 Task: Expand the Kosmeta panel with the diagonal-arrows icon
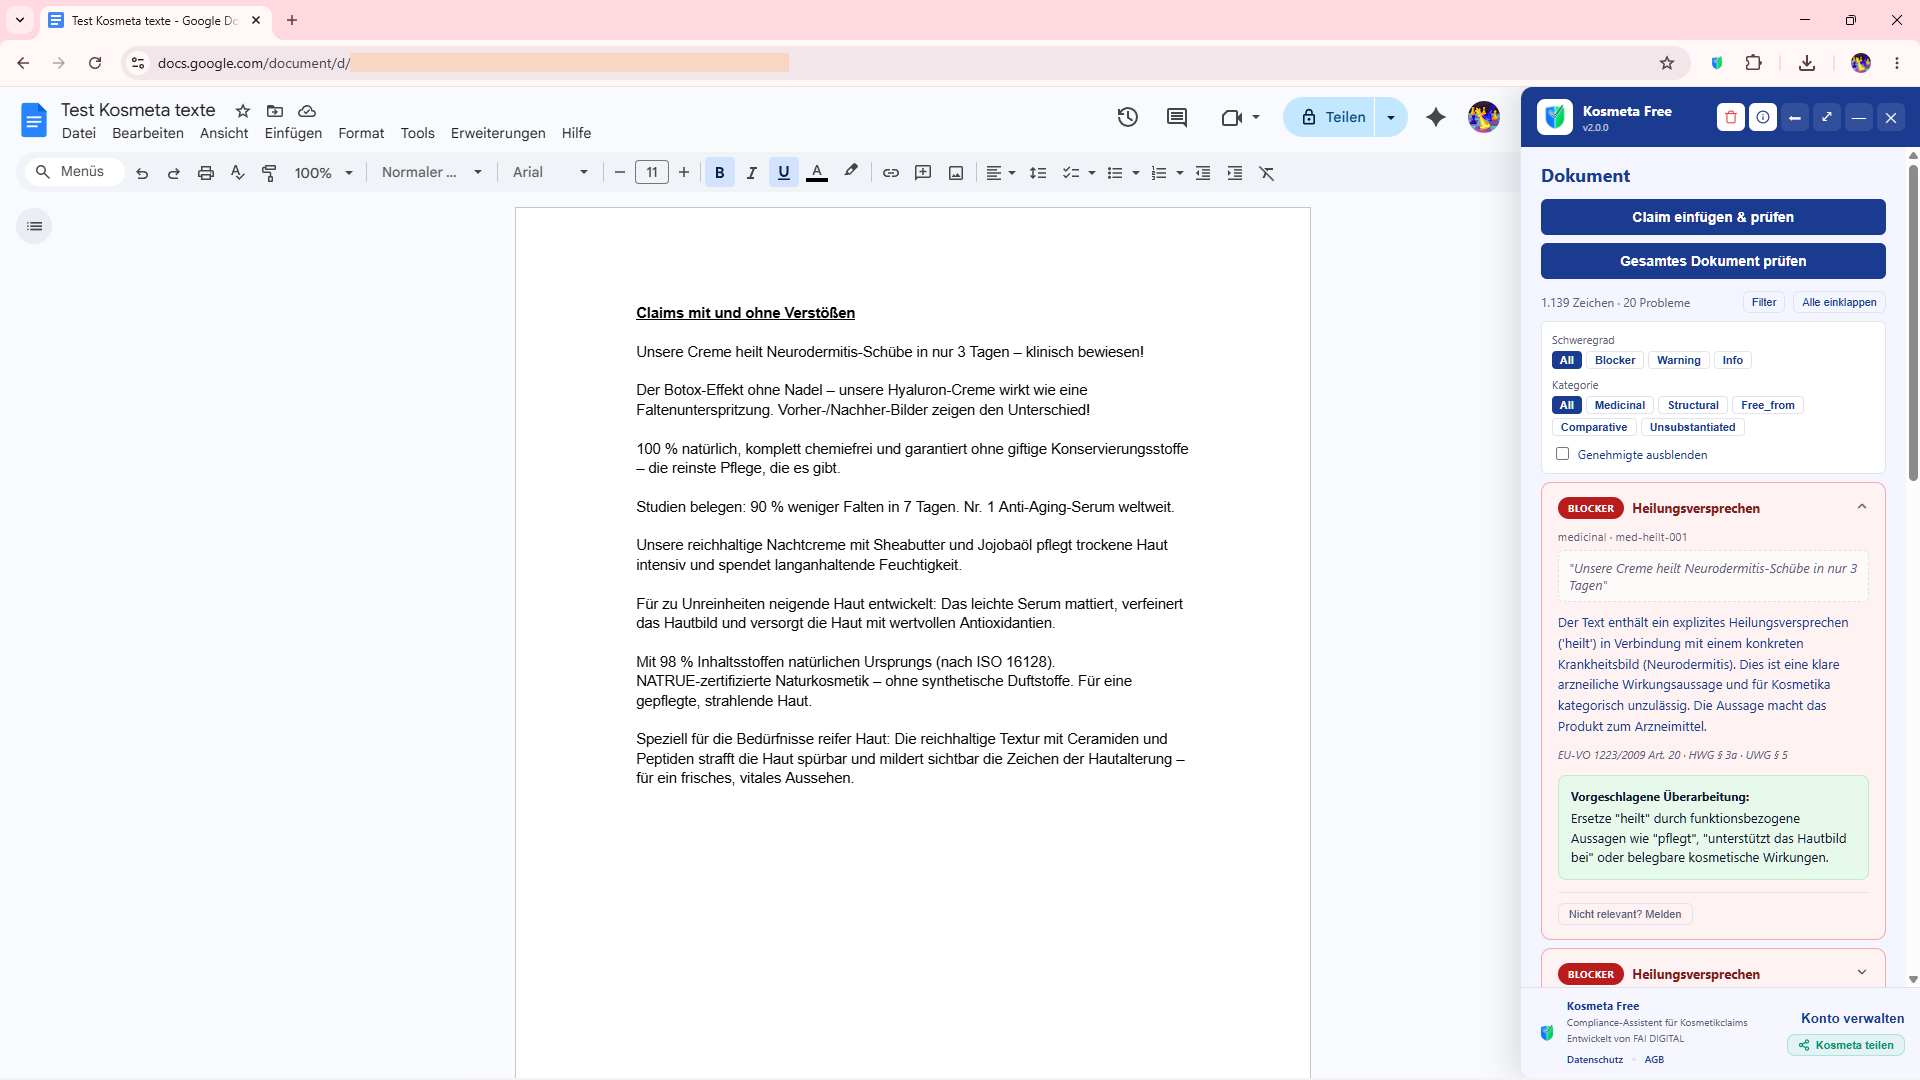[x=1827, y=118]
